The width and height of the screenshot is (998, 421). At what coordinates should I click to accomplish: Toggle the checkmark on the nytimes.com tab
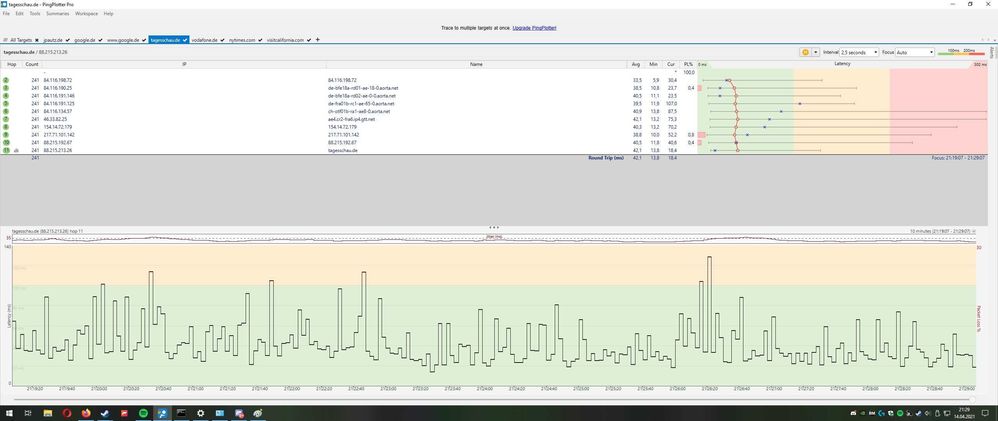260,40
